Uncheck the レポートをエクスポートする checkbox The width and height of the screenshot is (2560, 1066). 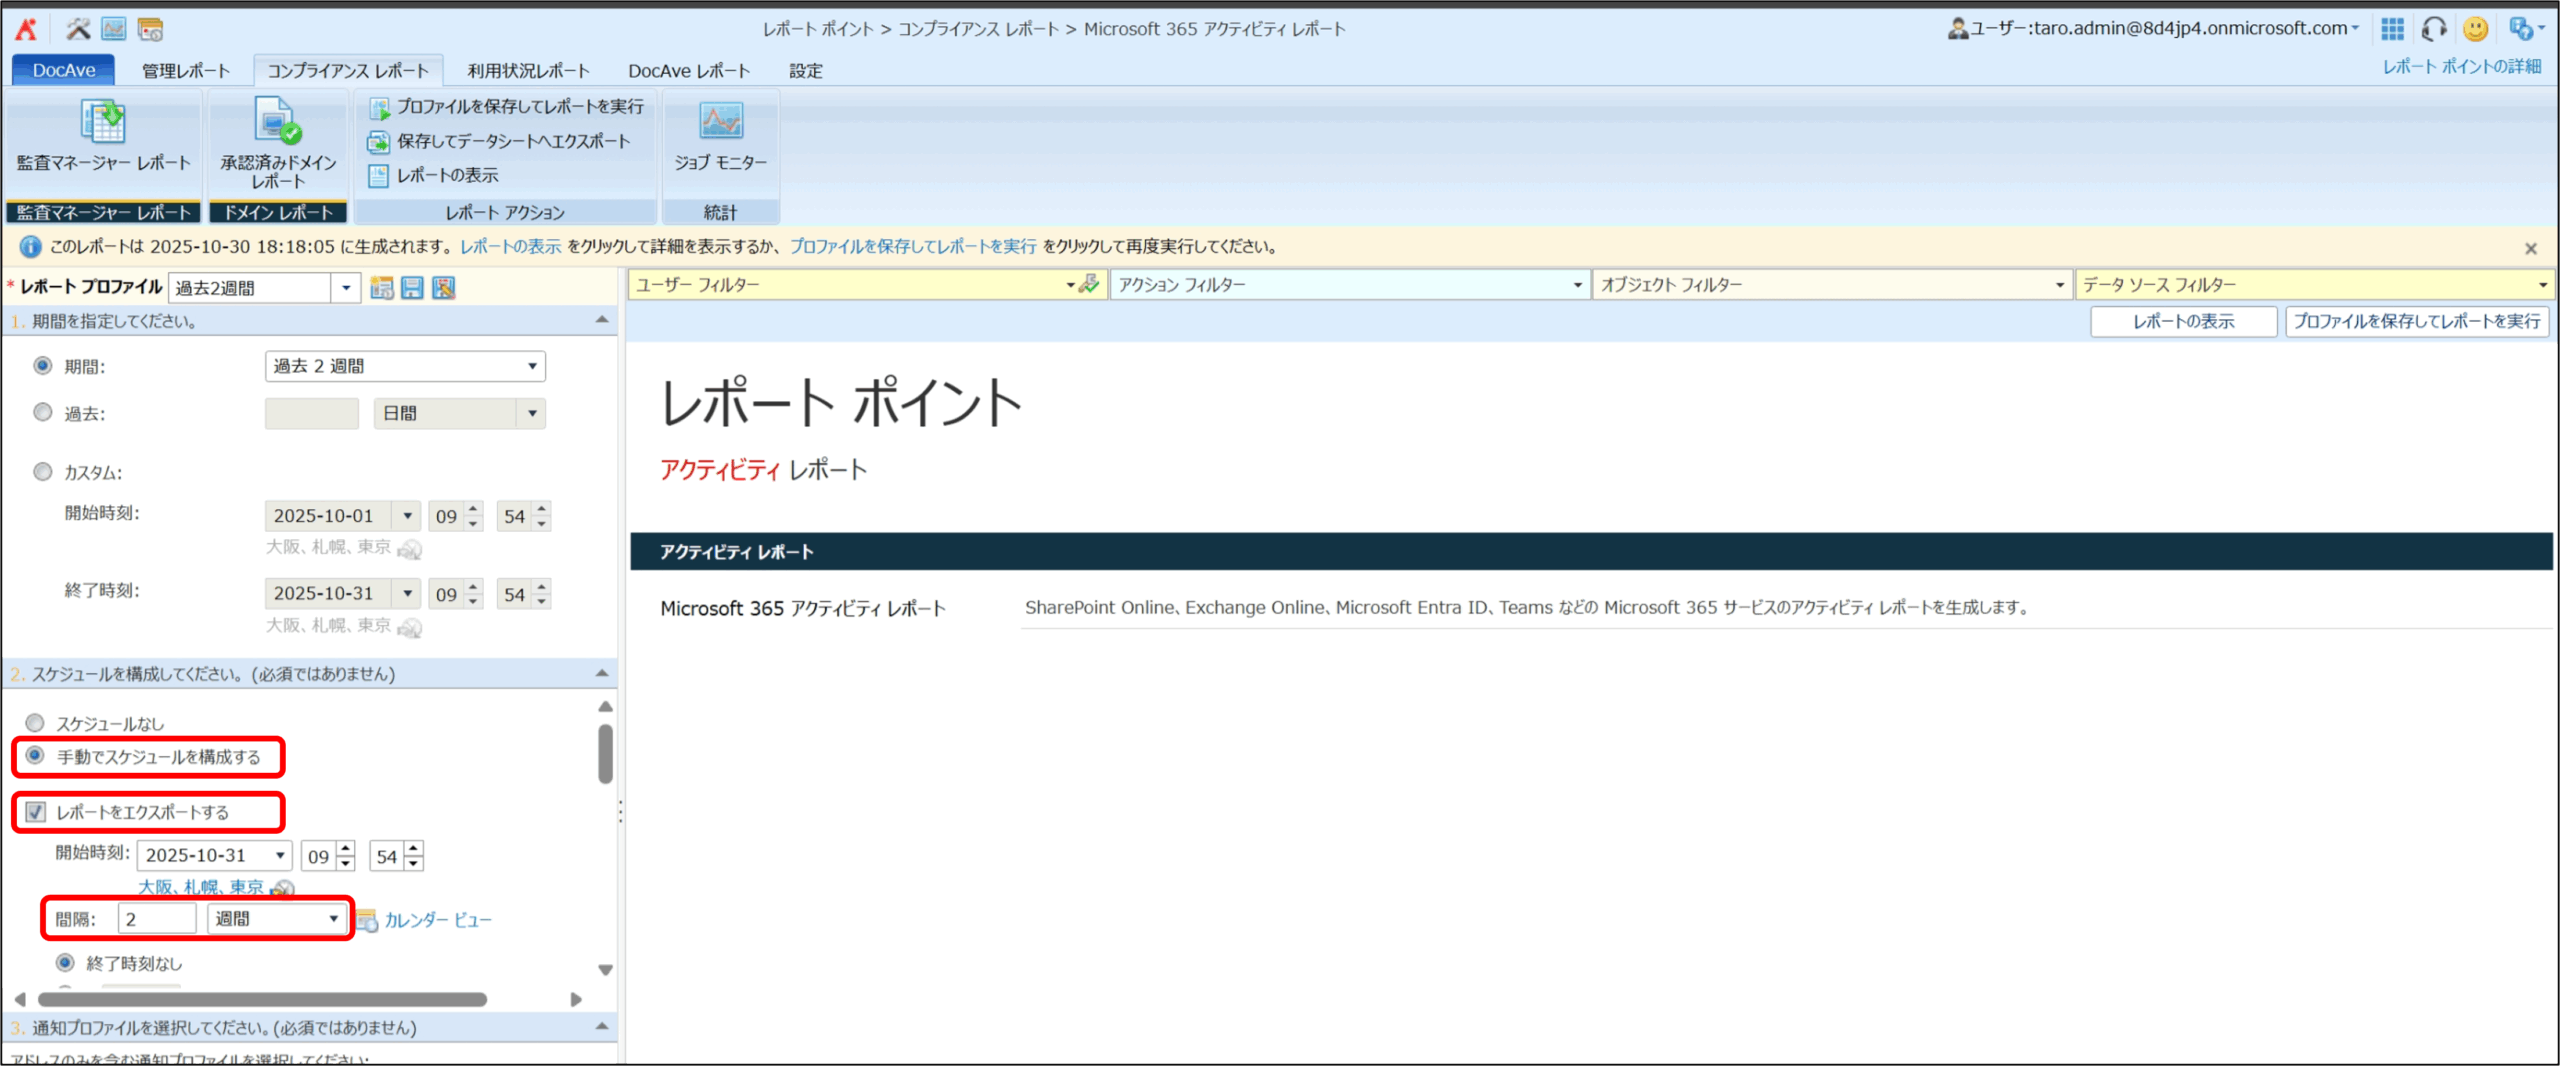coord(36,812)
